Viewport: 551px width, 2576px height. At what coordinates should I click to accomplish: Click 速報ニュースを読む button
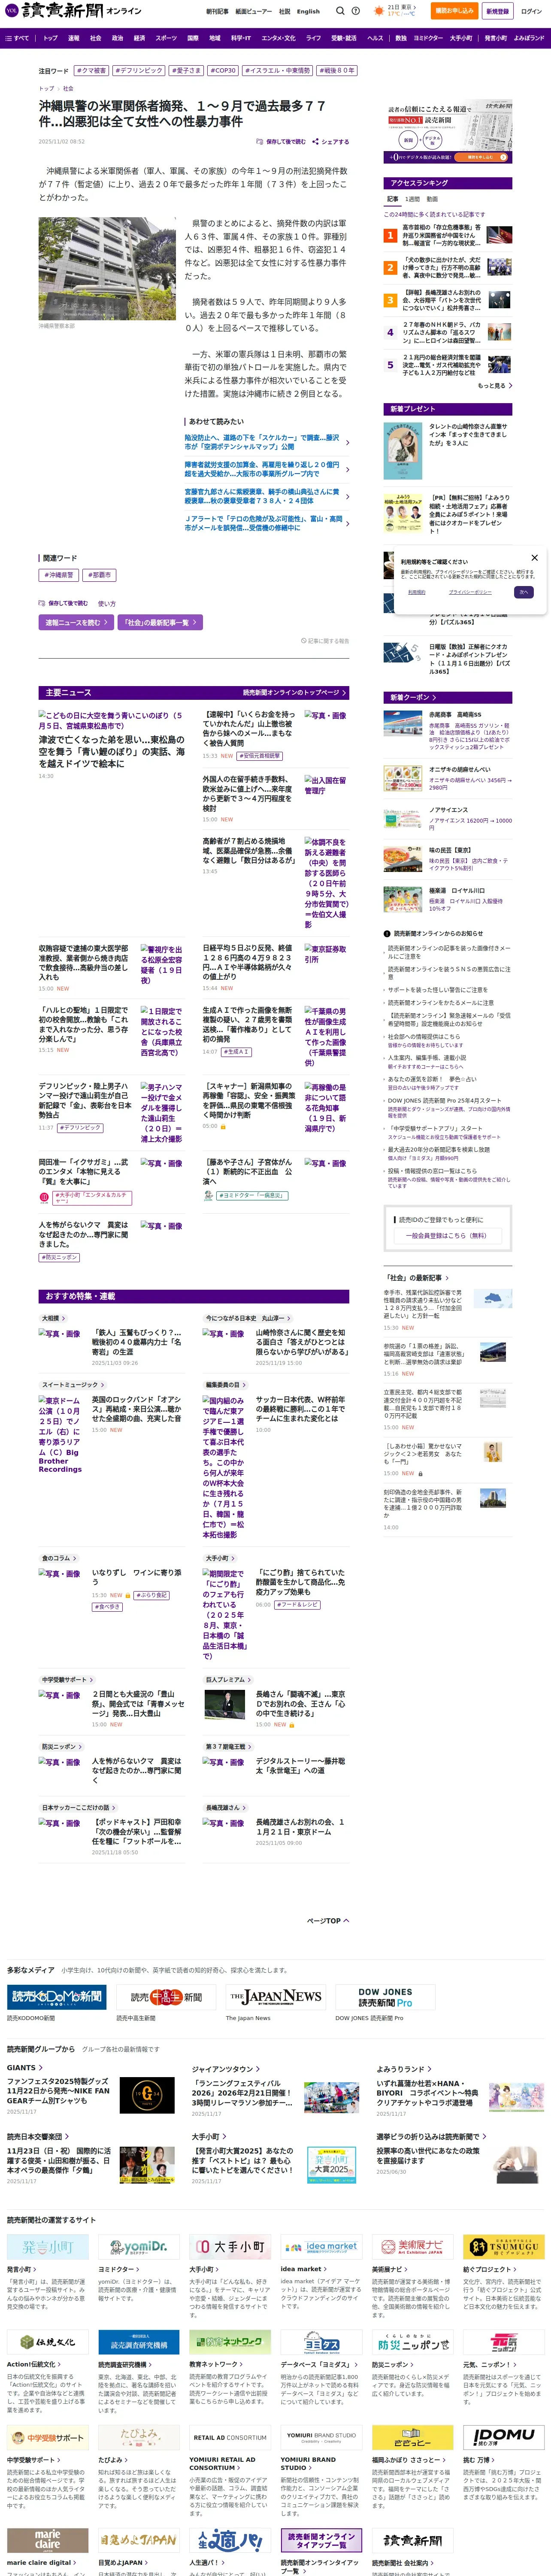[x=75, y=622]
